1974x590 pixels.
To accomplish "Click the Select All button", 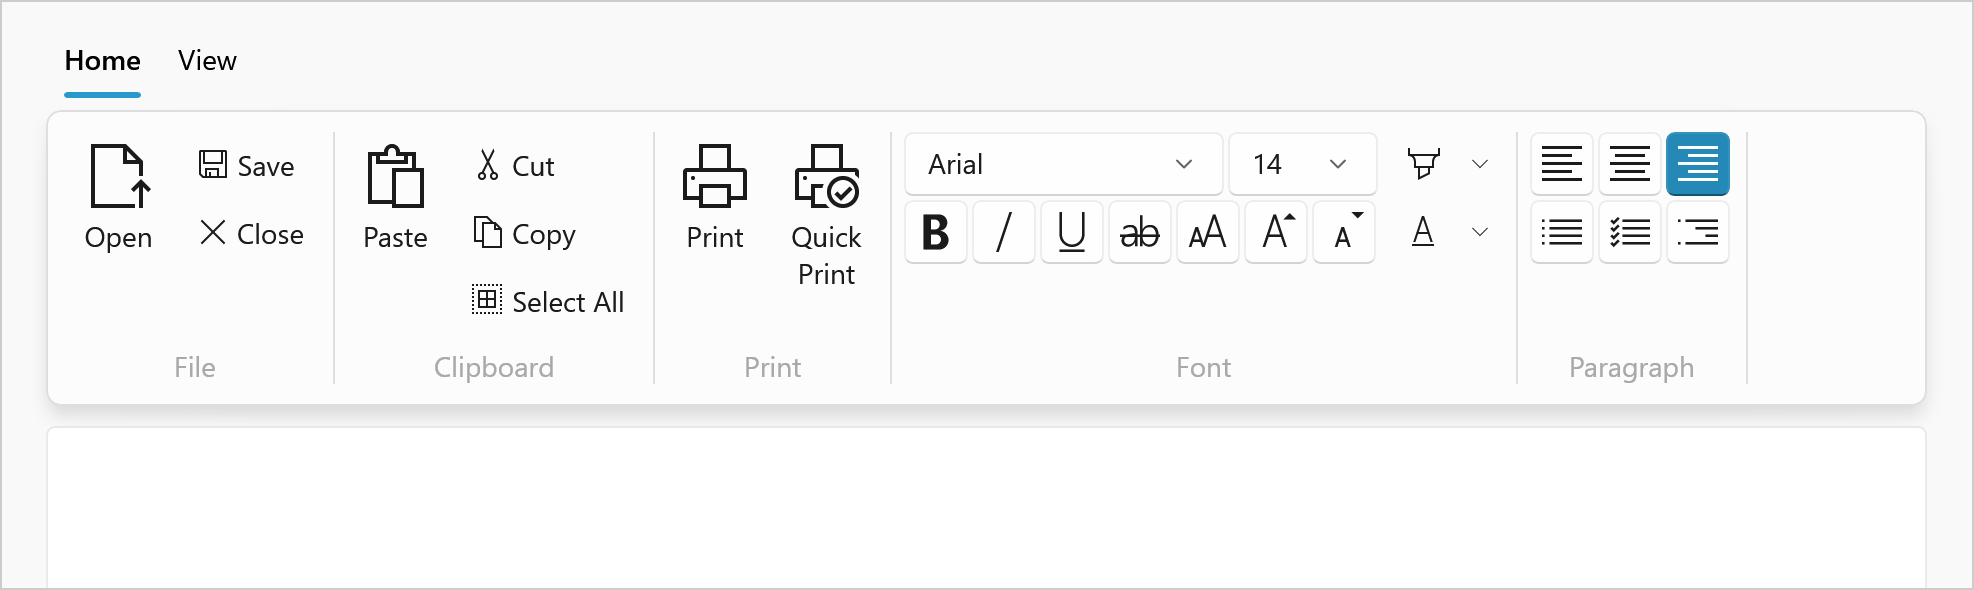I will click(x=548, y=302).
